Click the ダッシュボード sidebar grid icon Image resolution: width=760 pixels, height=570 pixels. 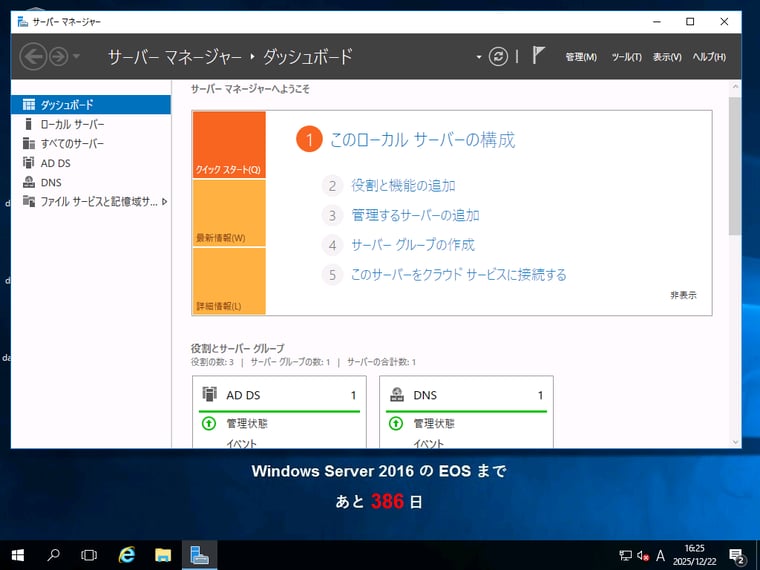29,104
